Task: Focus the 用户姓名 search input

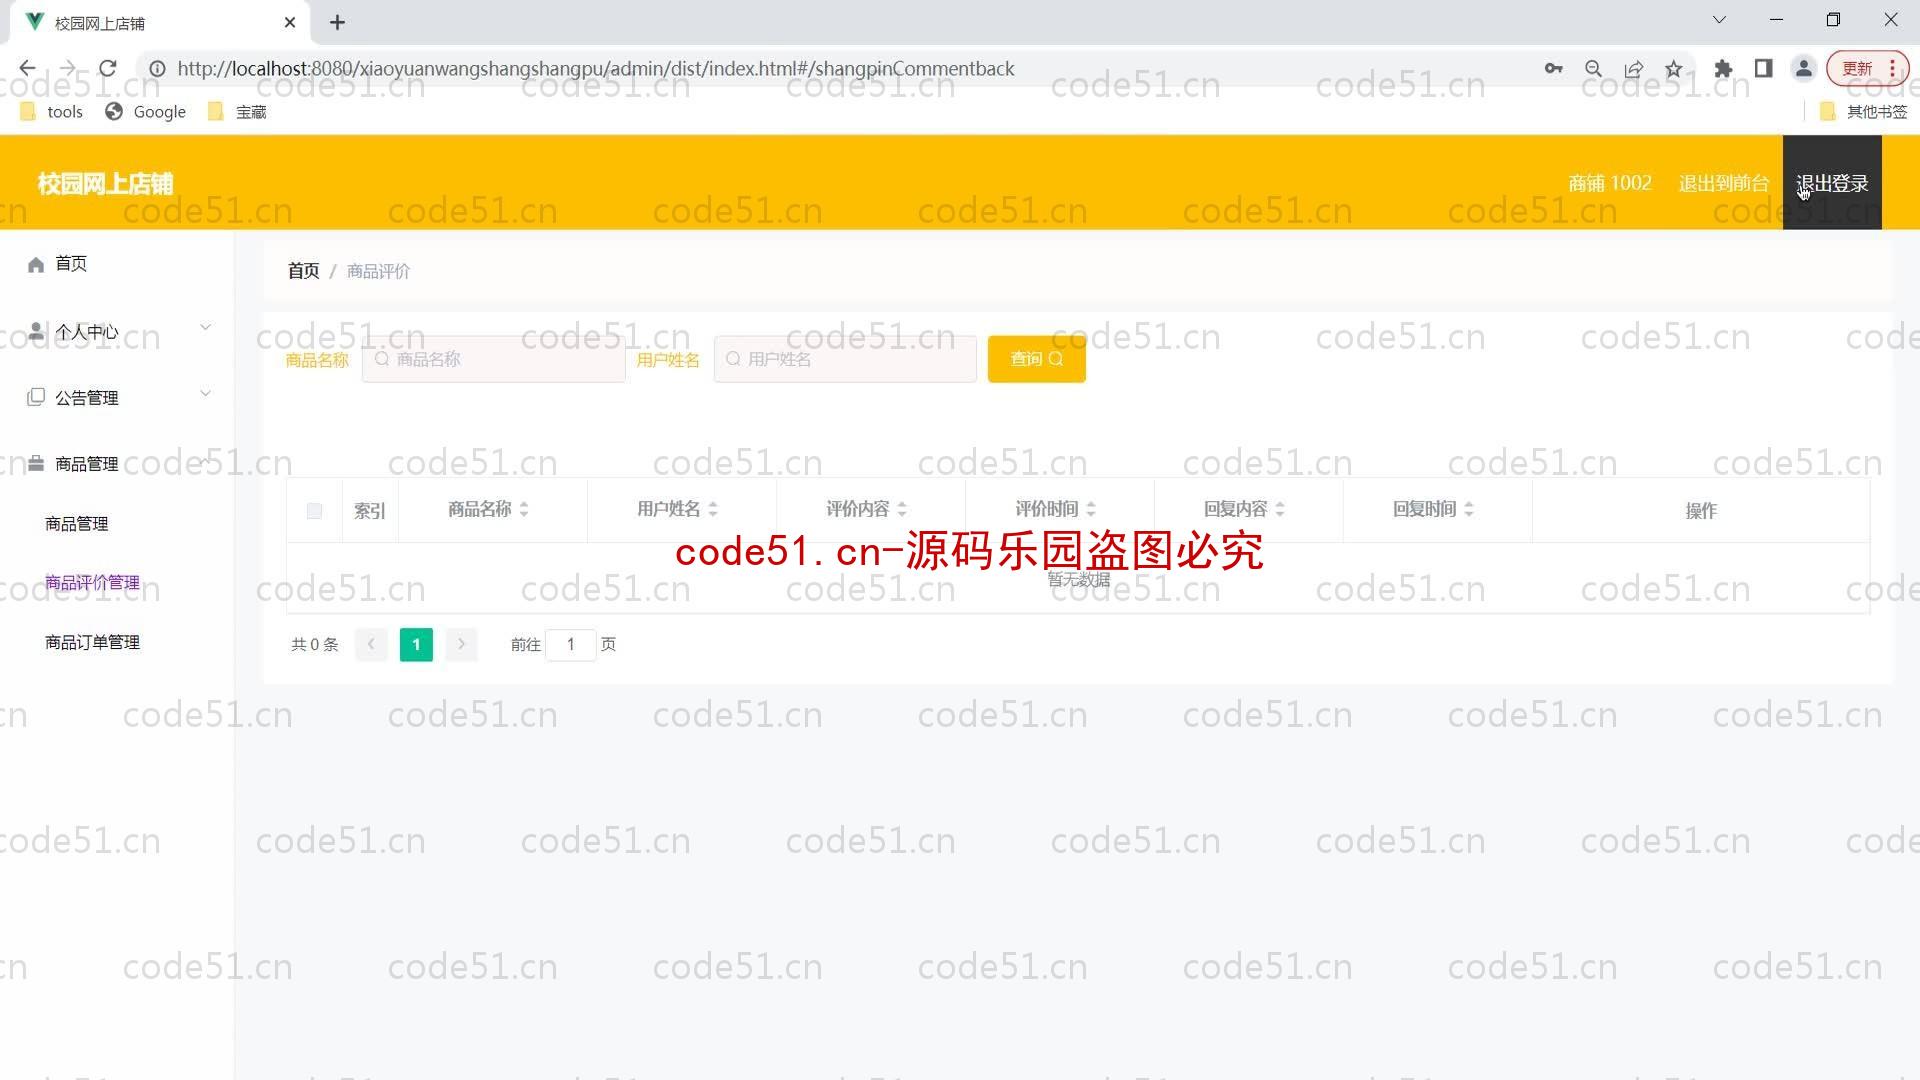Action: click(845, 359)
